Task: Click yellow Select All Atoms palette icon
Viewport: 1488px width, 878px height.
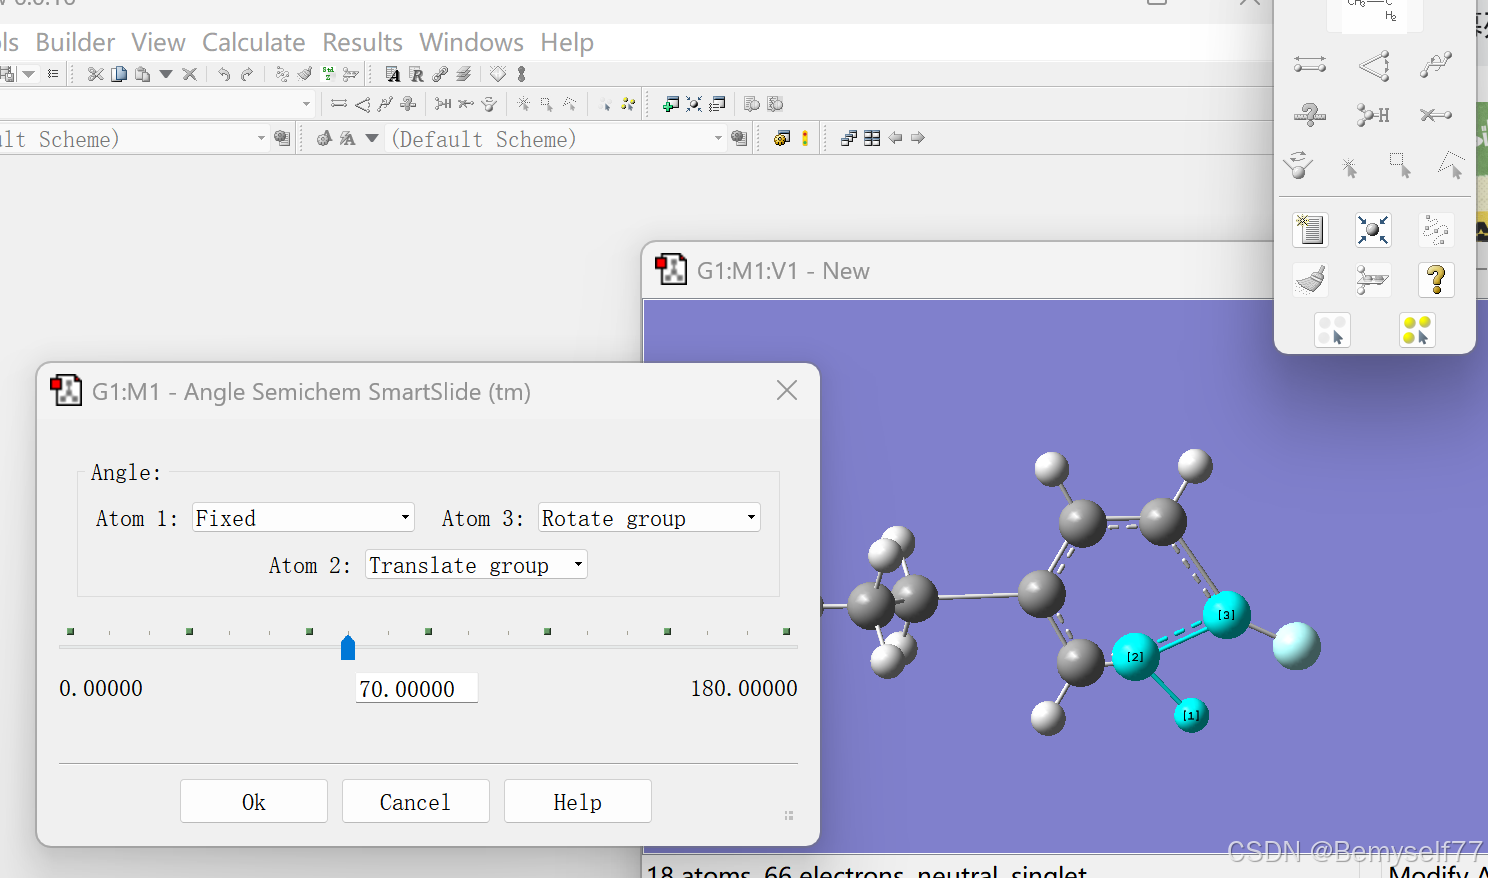Action: 1417,330
